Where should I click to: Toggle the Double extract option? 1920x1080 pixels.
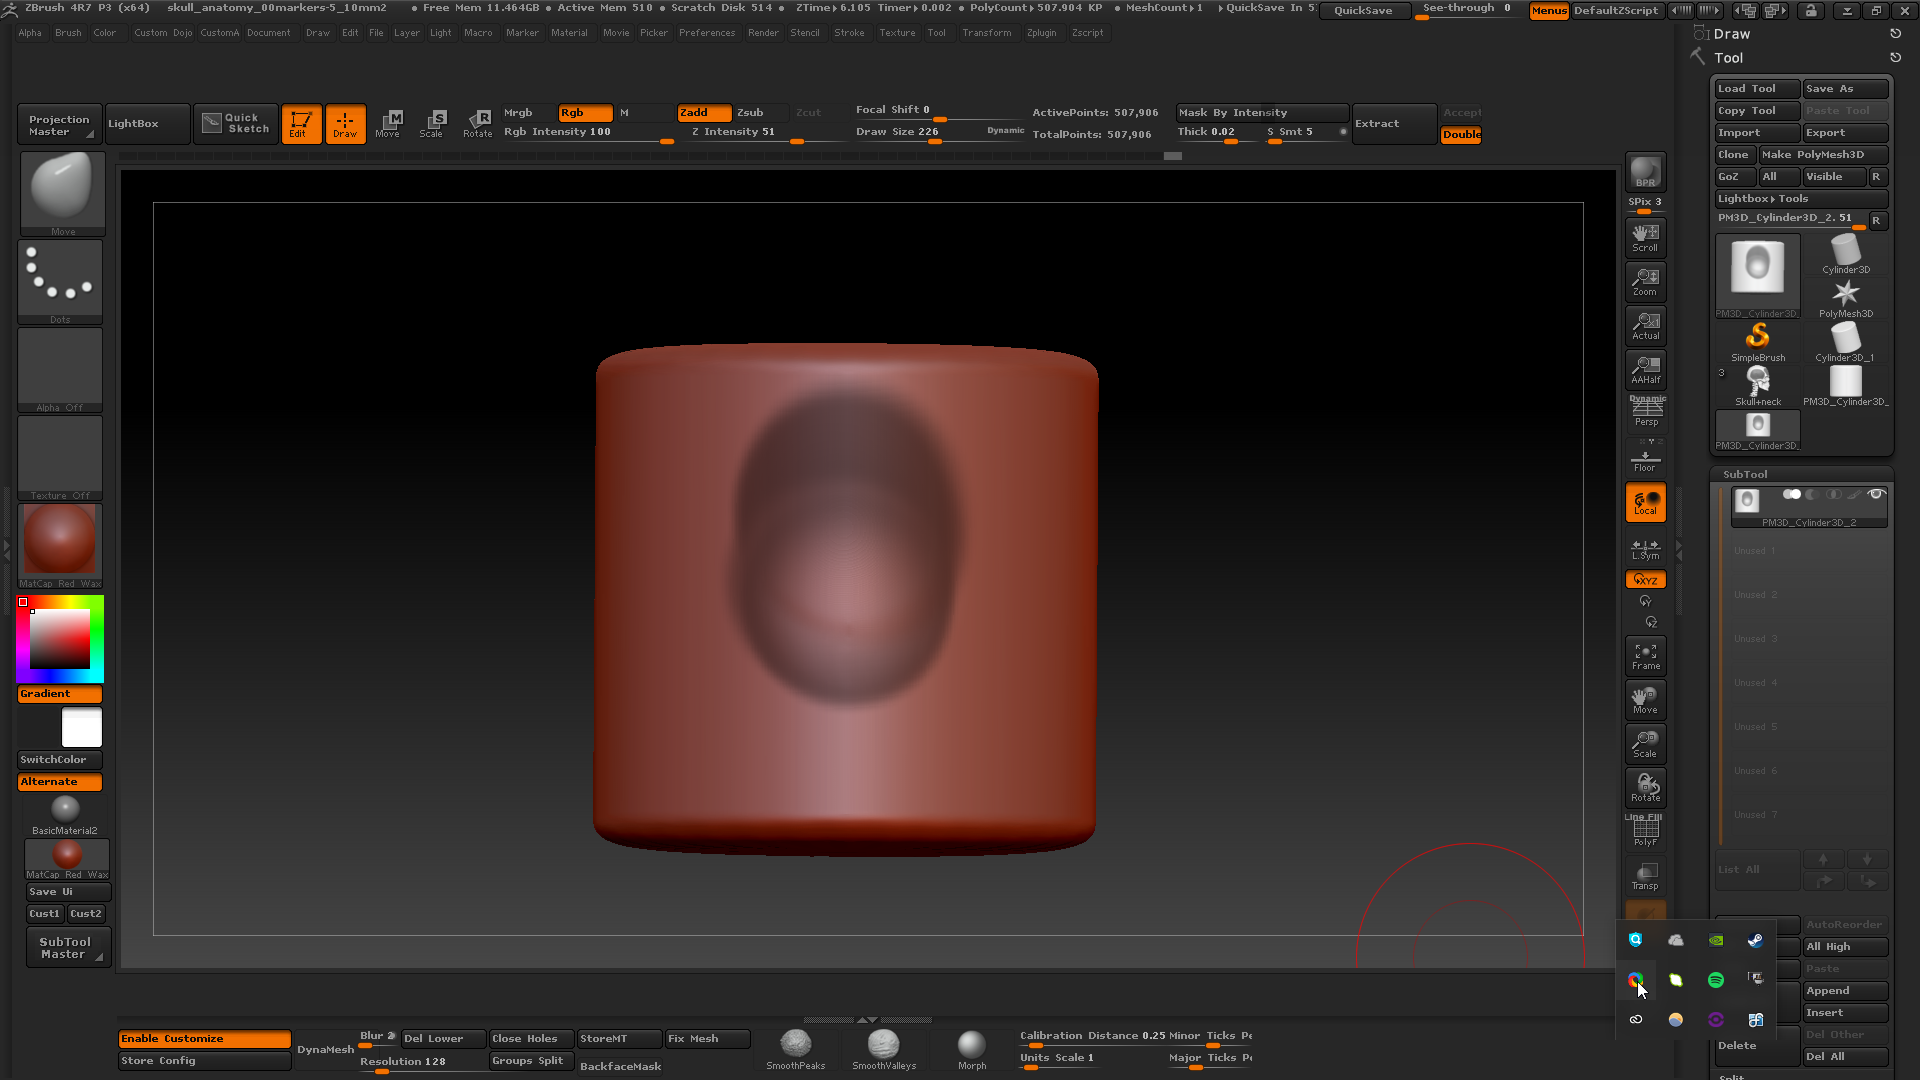click(x=1461, y=135)
